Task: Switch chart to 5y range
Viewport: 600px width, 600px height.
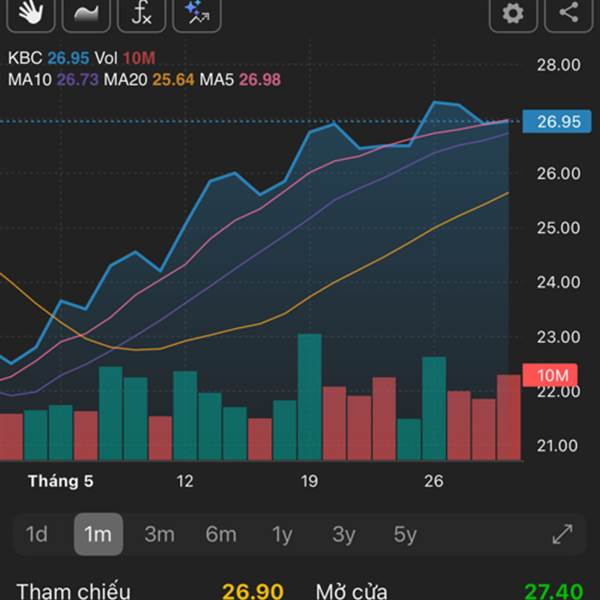Action: tap(405, 534)
